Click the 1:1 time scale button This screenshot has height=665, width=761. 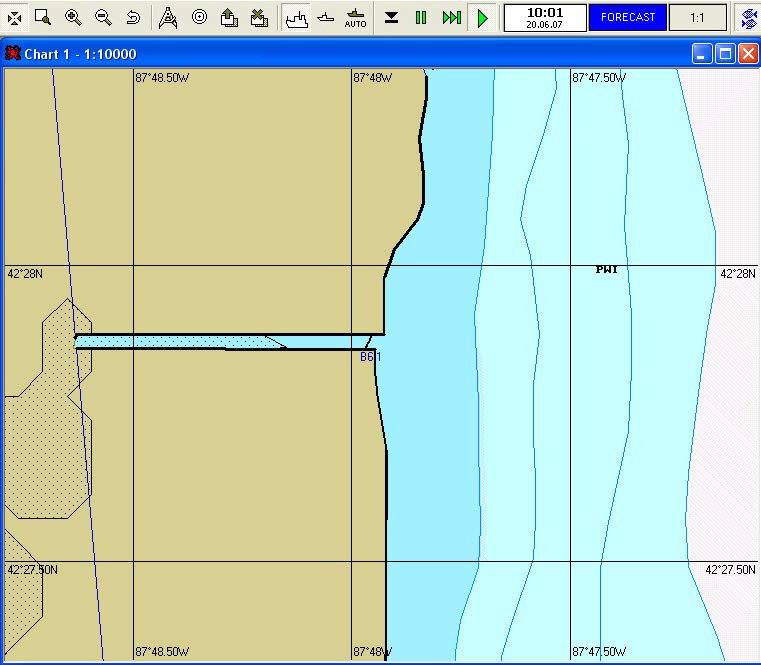click(697, 17)
